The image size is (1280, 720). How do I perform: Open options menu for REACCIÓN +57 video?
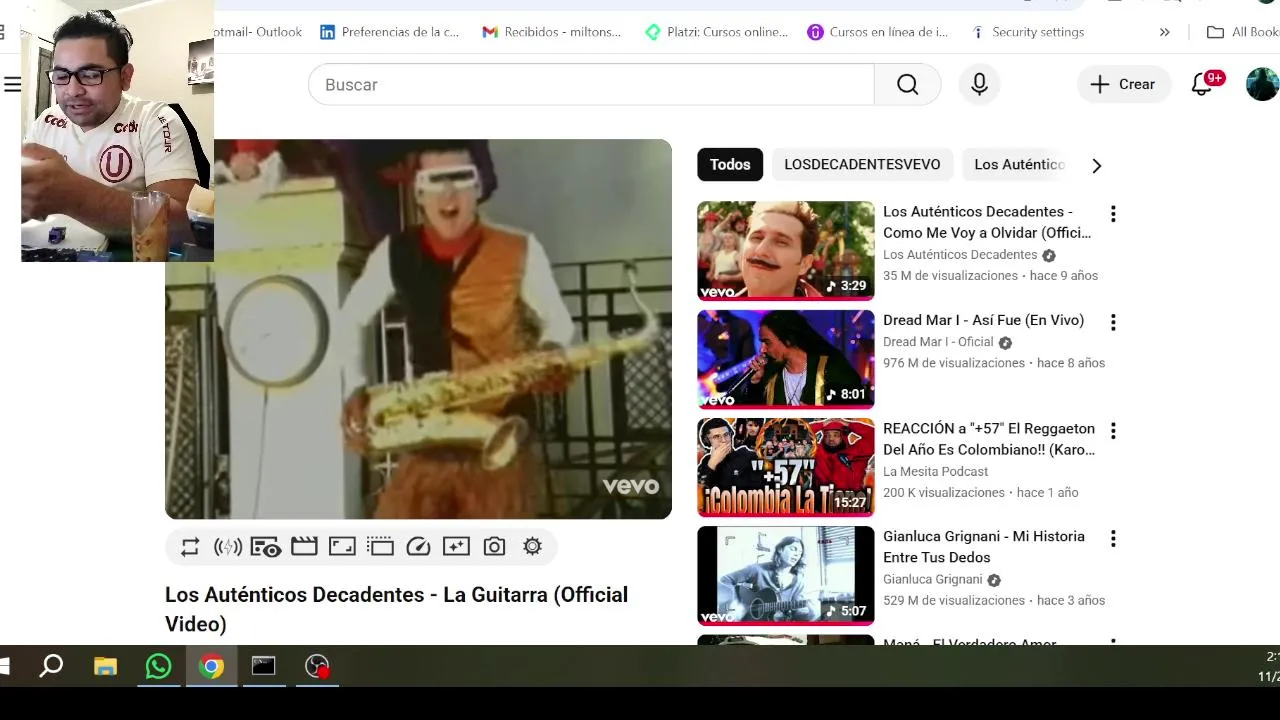[1113, 431]
